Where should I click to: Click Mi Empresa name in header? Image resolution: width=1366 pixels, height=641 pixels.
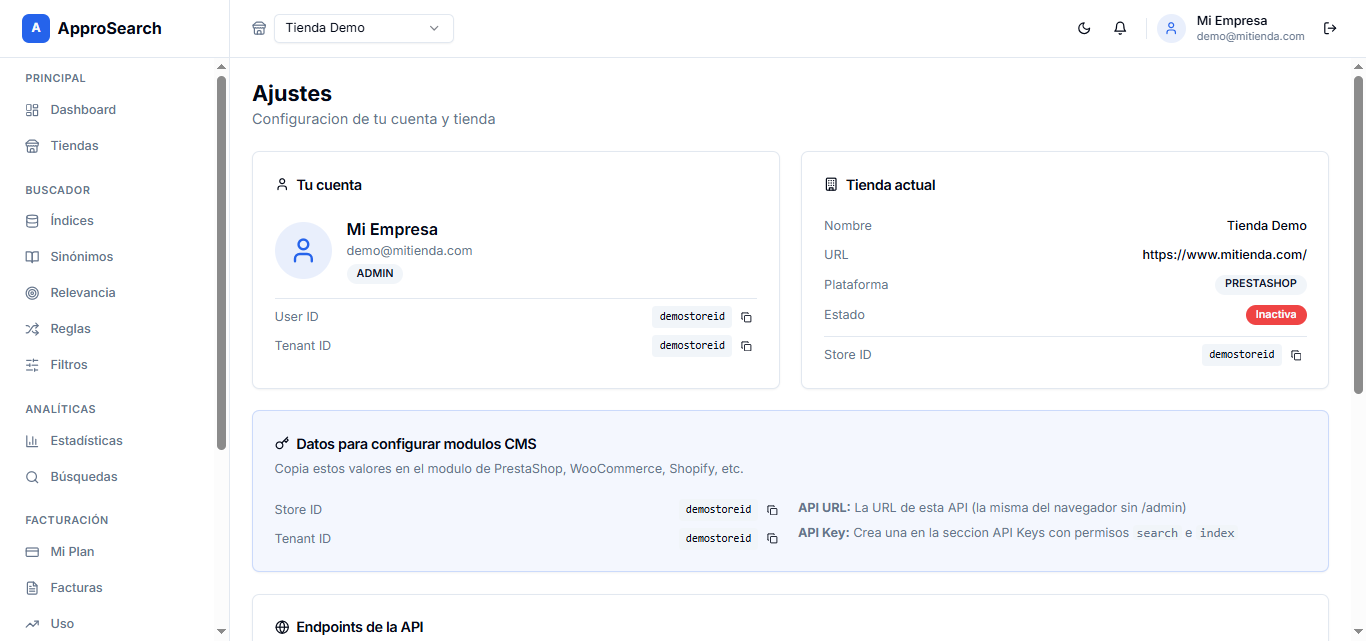(x=1232, y=20)
